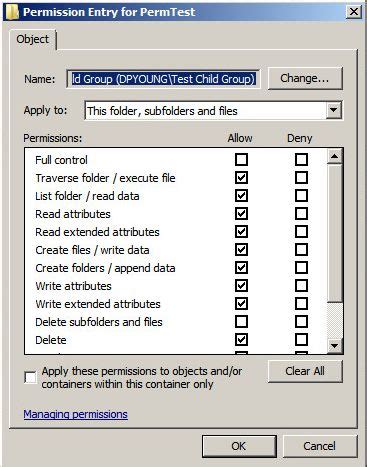This screenshot has height=467, width=367.
Task: Uncheck Allow for Read attributes
Action: [241, 214]
